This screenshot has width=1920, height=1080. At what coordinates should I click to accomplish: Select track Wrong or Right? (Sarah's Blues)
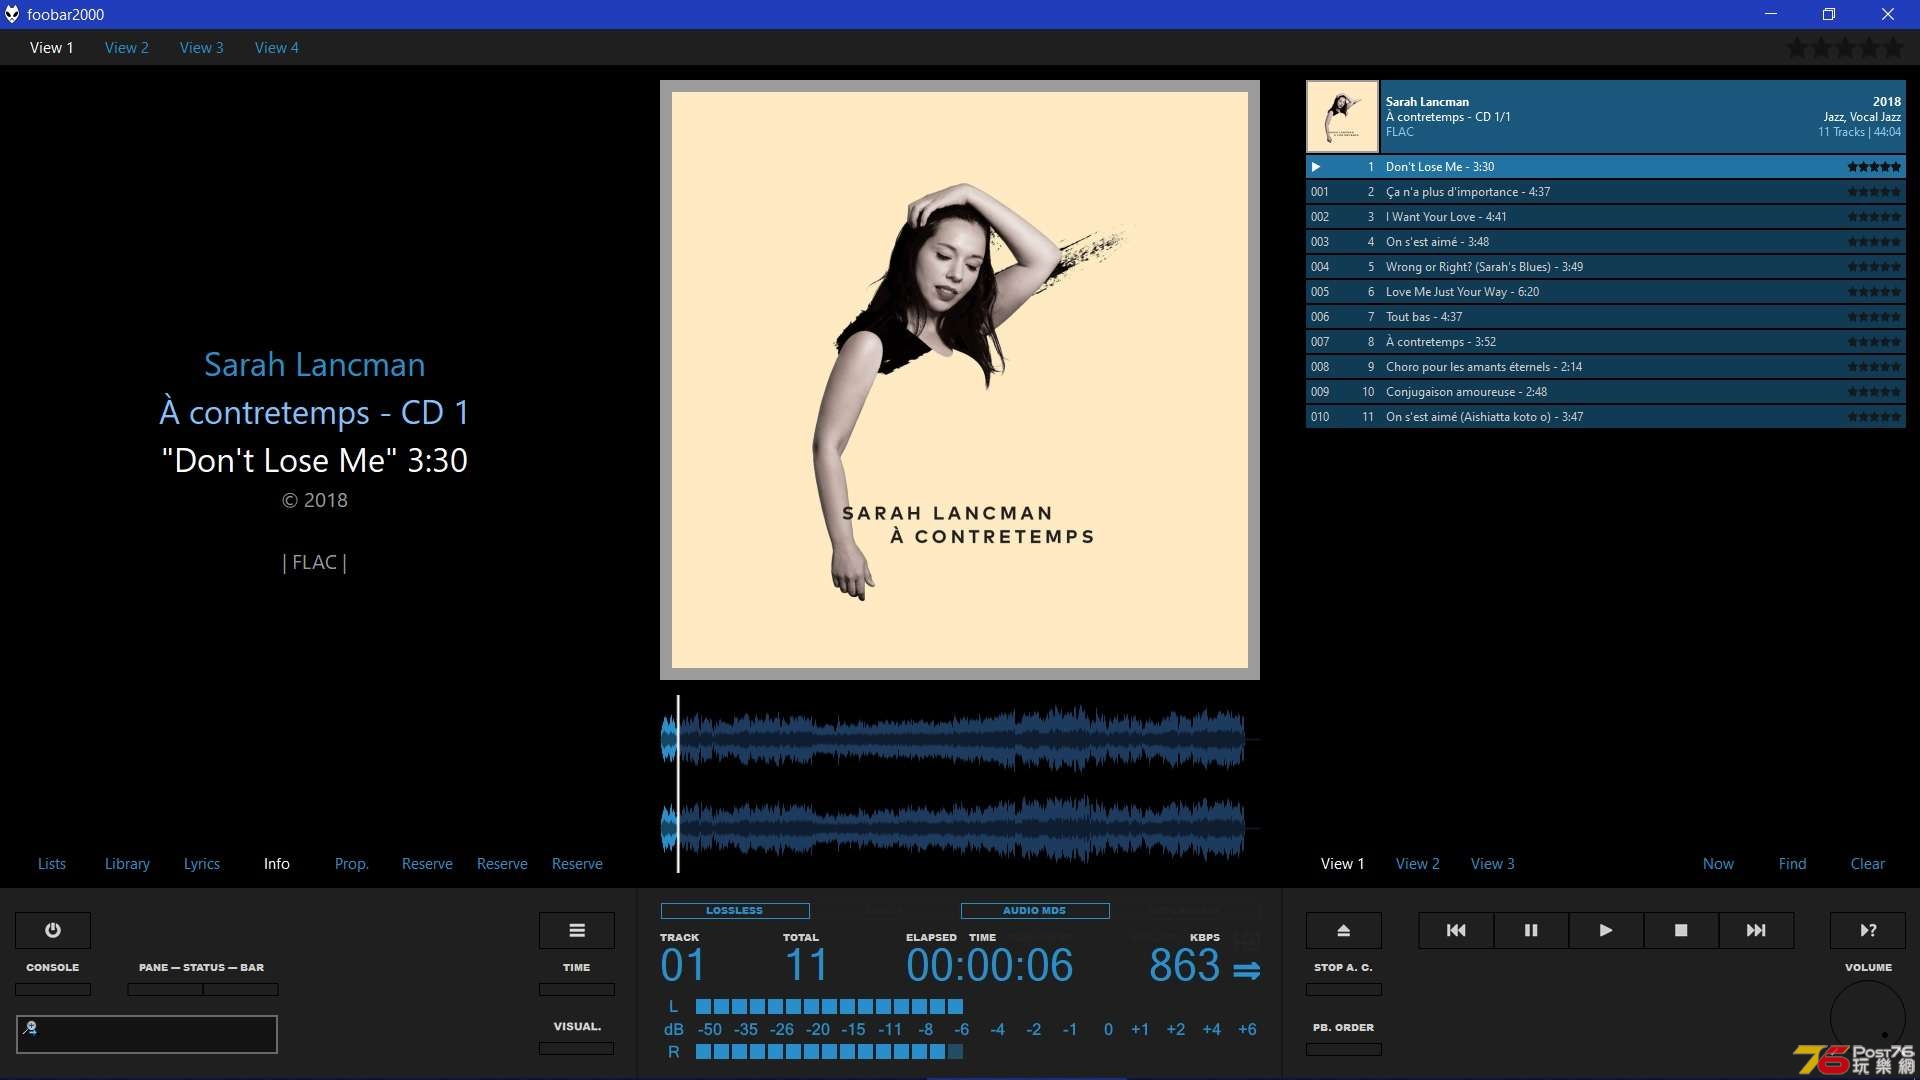click(1606, 267)
